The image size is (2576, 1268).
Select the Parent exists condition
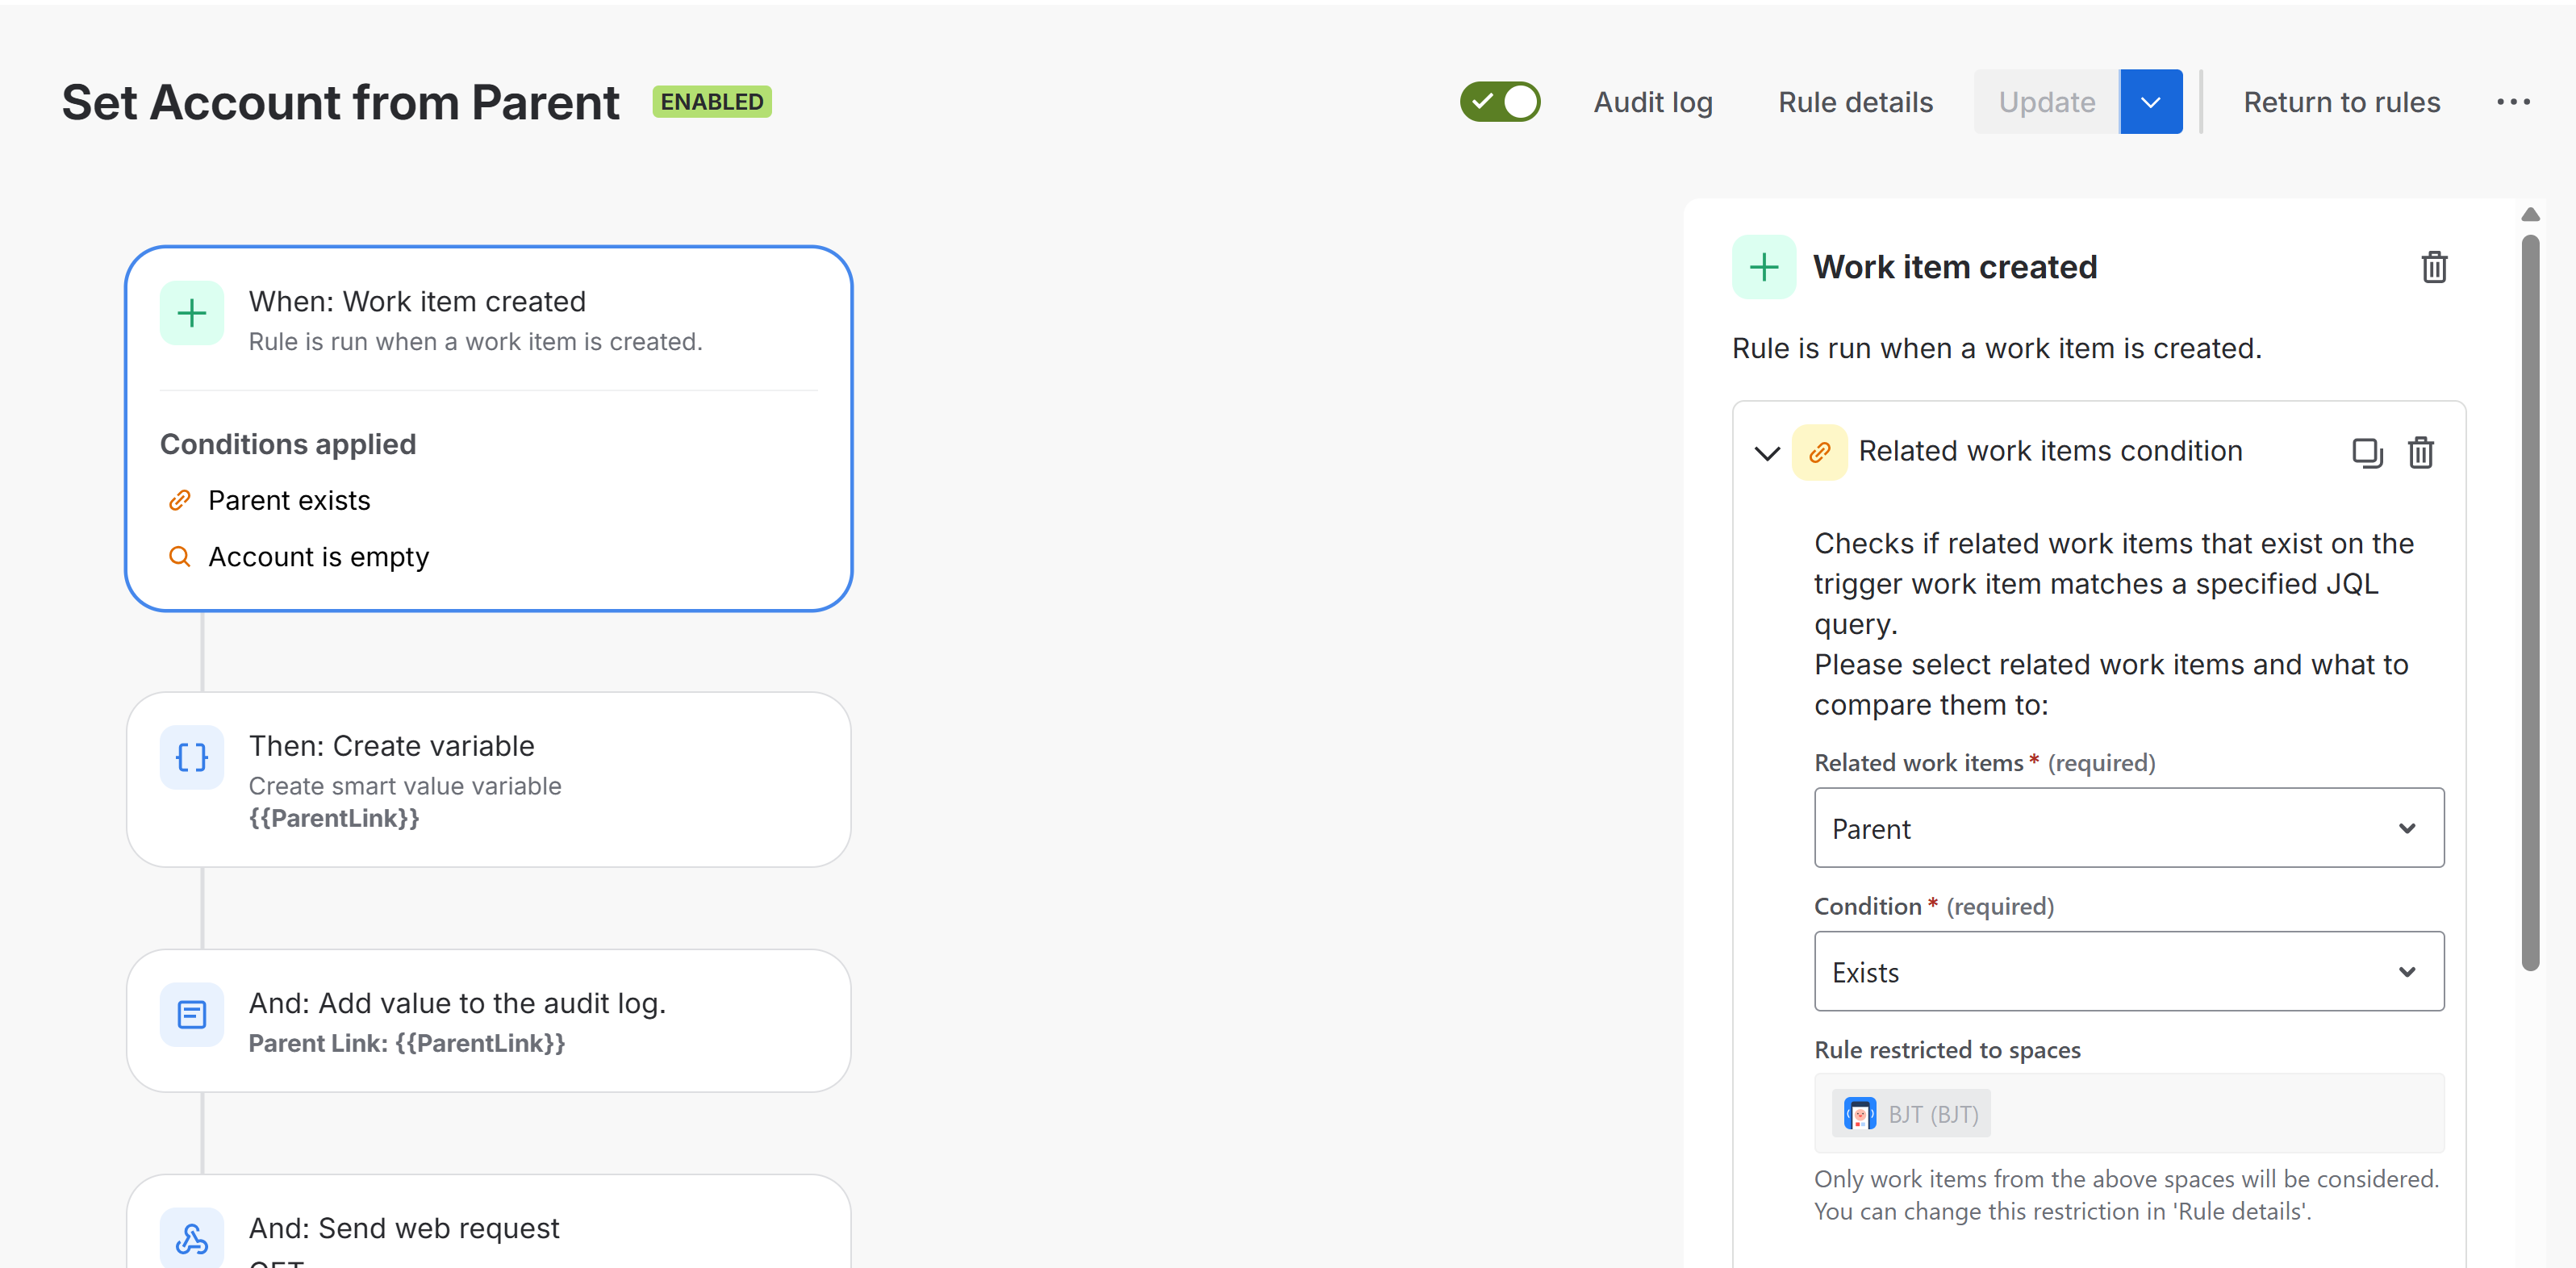[x=288, y=500]
